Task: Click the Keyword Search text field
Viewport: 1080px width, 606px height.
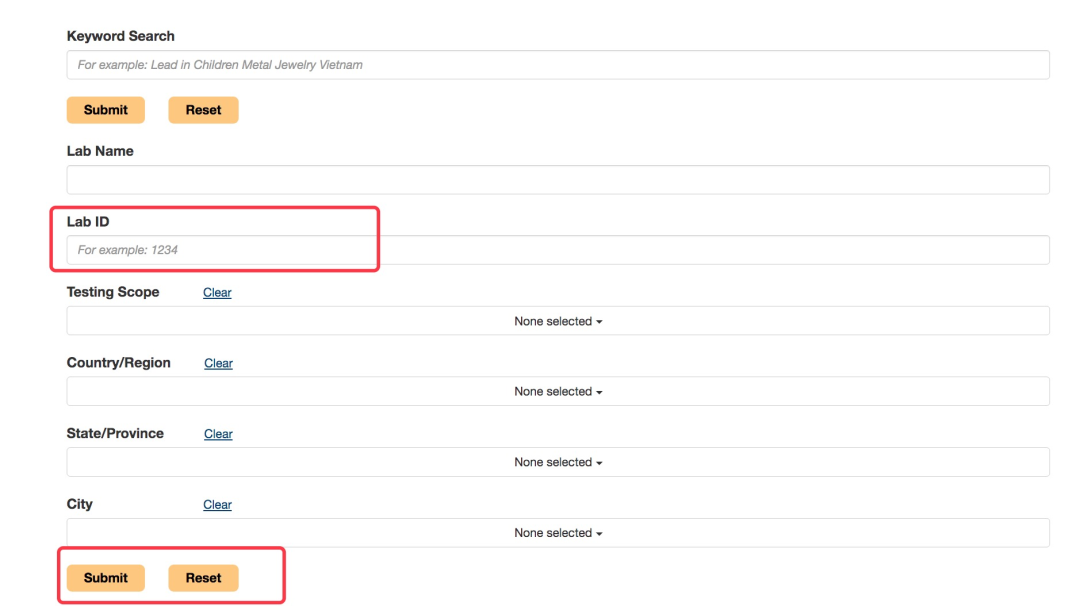Action: [x=557, y=65]
